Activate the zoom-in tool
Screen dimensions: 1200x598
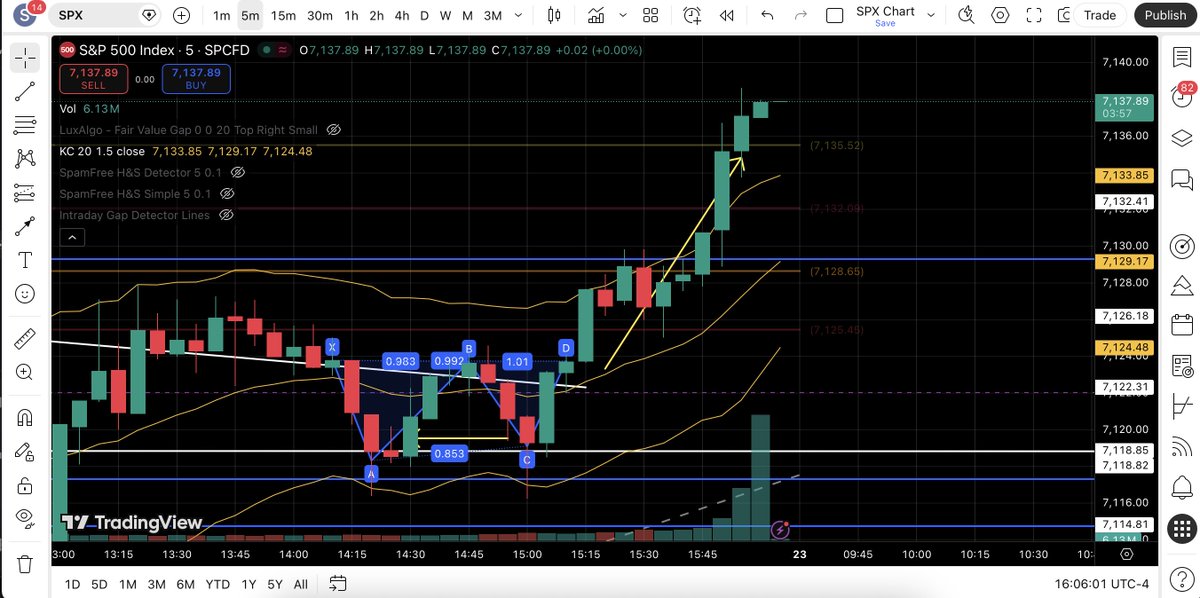point(25,372)
